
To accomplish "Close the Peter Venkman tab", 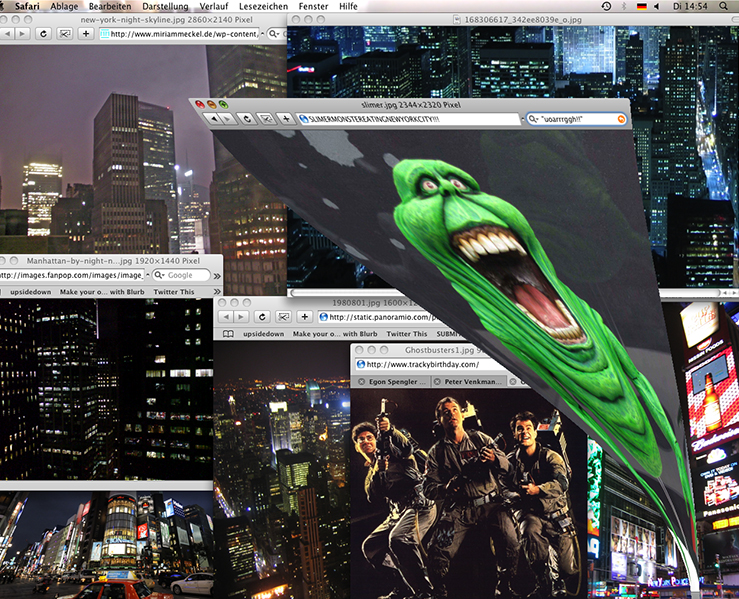I will [x=436, y=382].
